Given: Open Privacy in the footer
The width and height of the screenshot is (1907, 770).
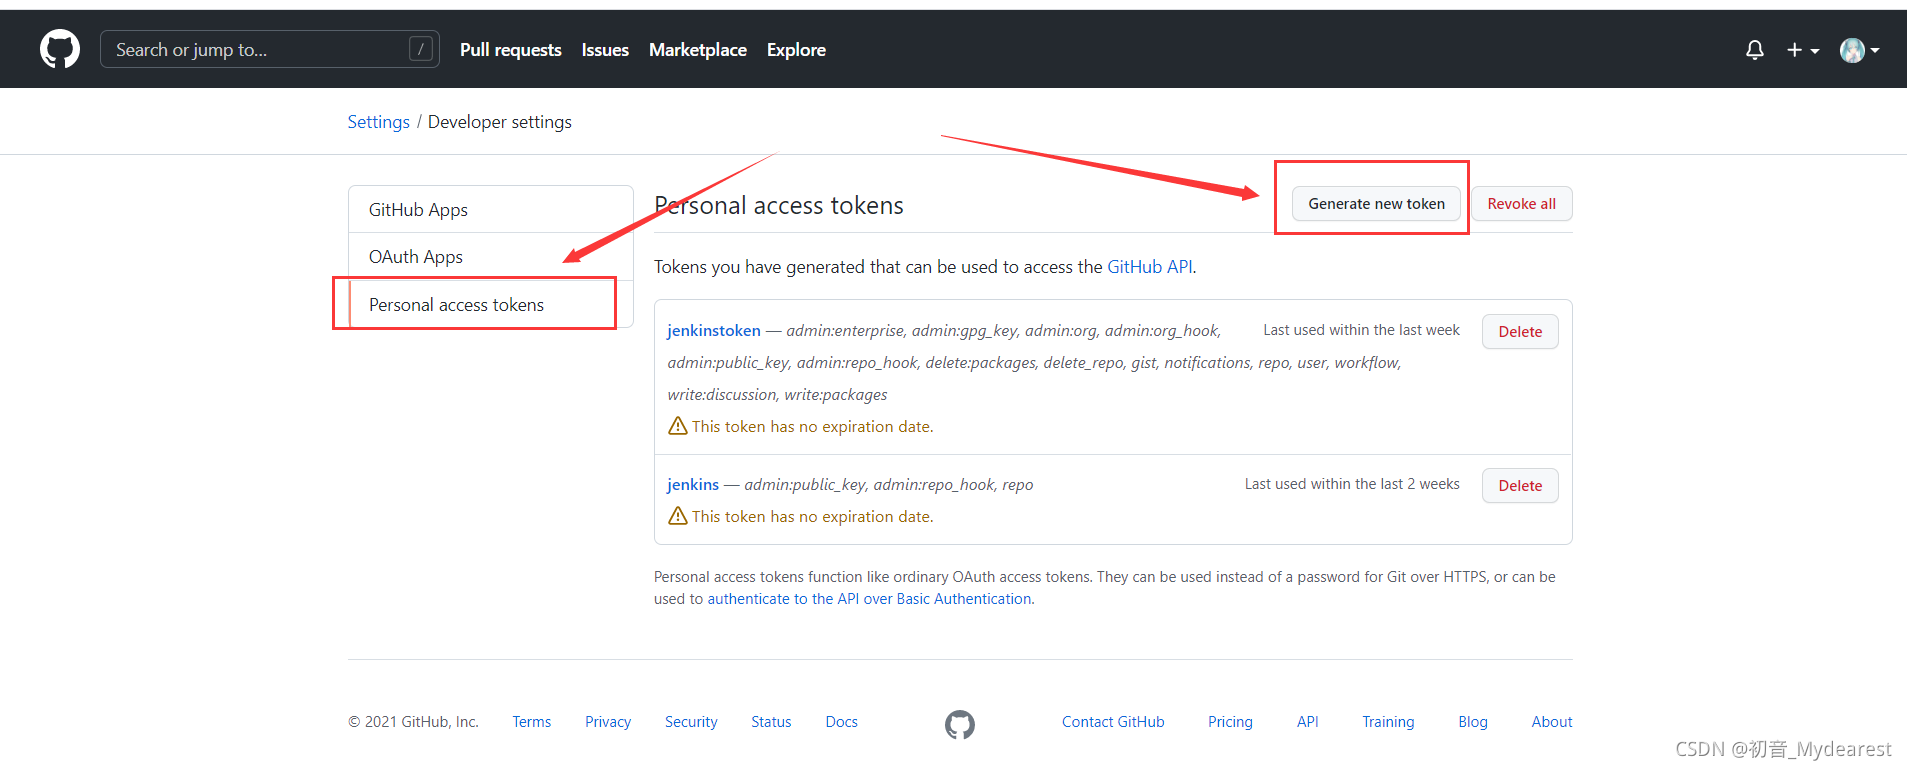Looking at the screenshot, I should coord(608,722).
